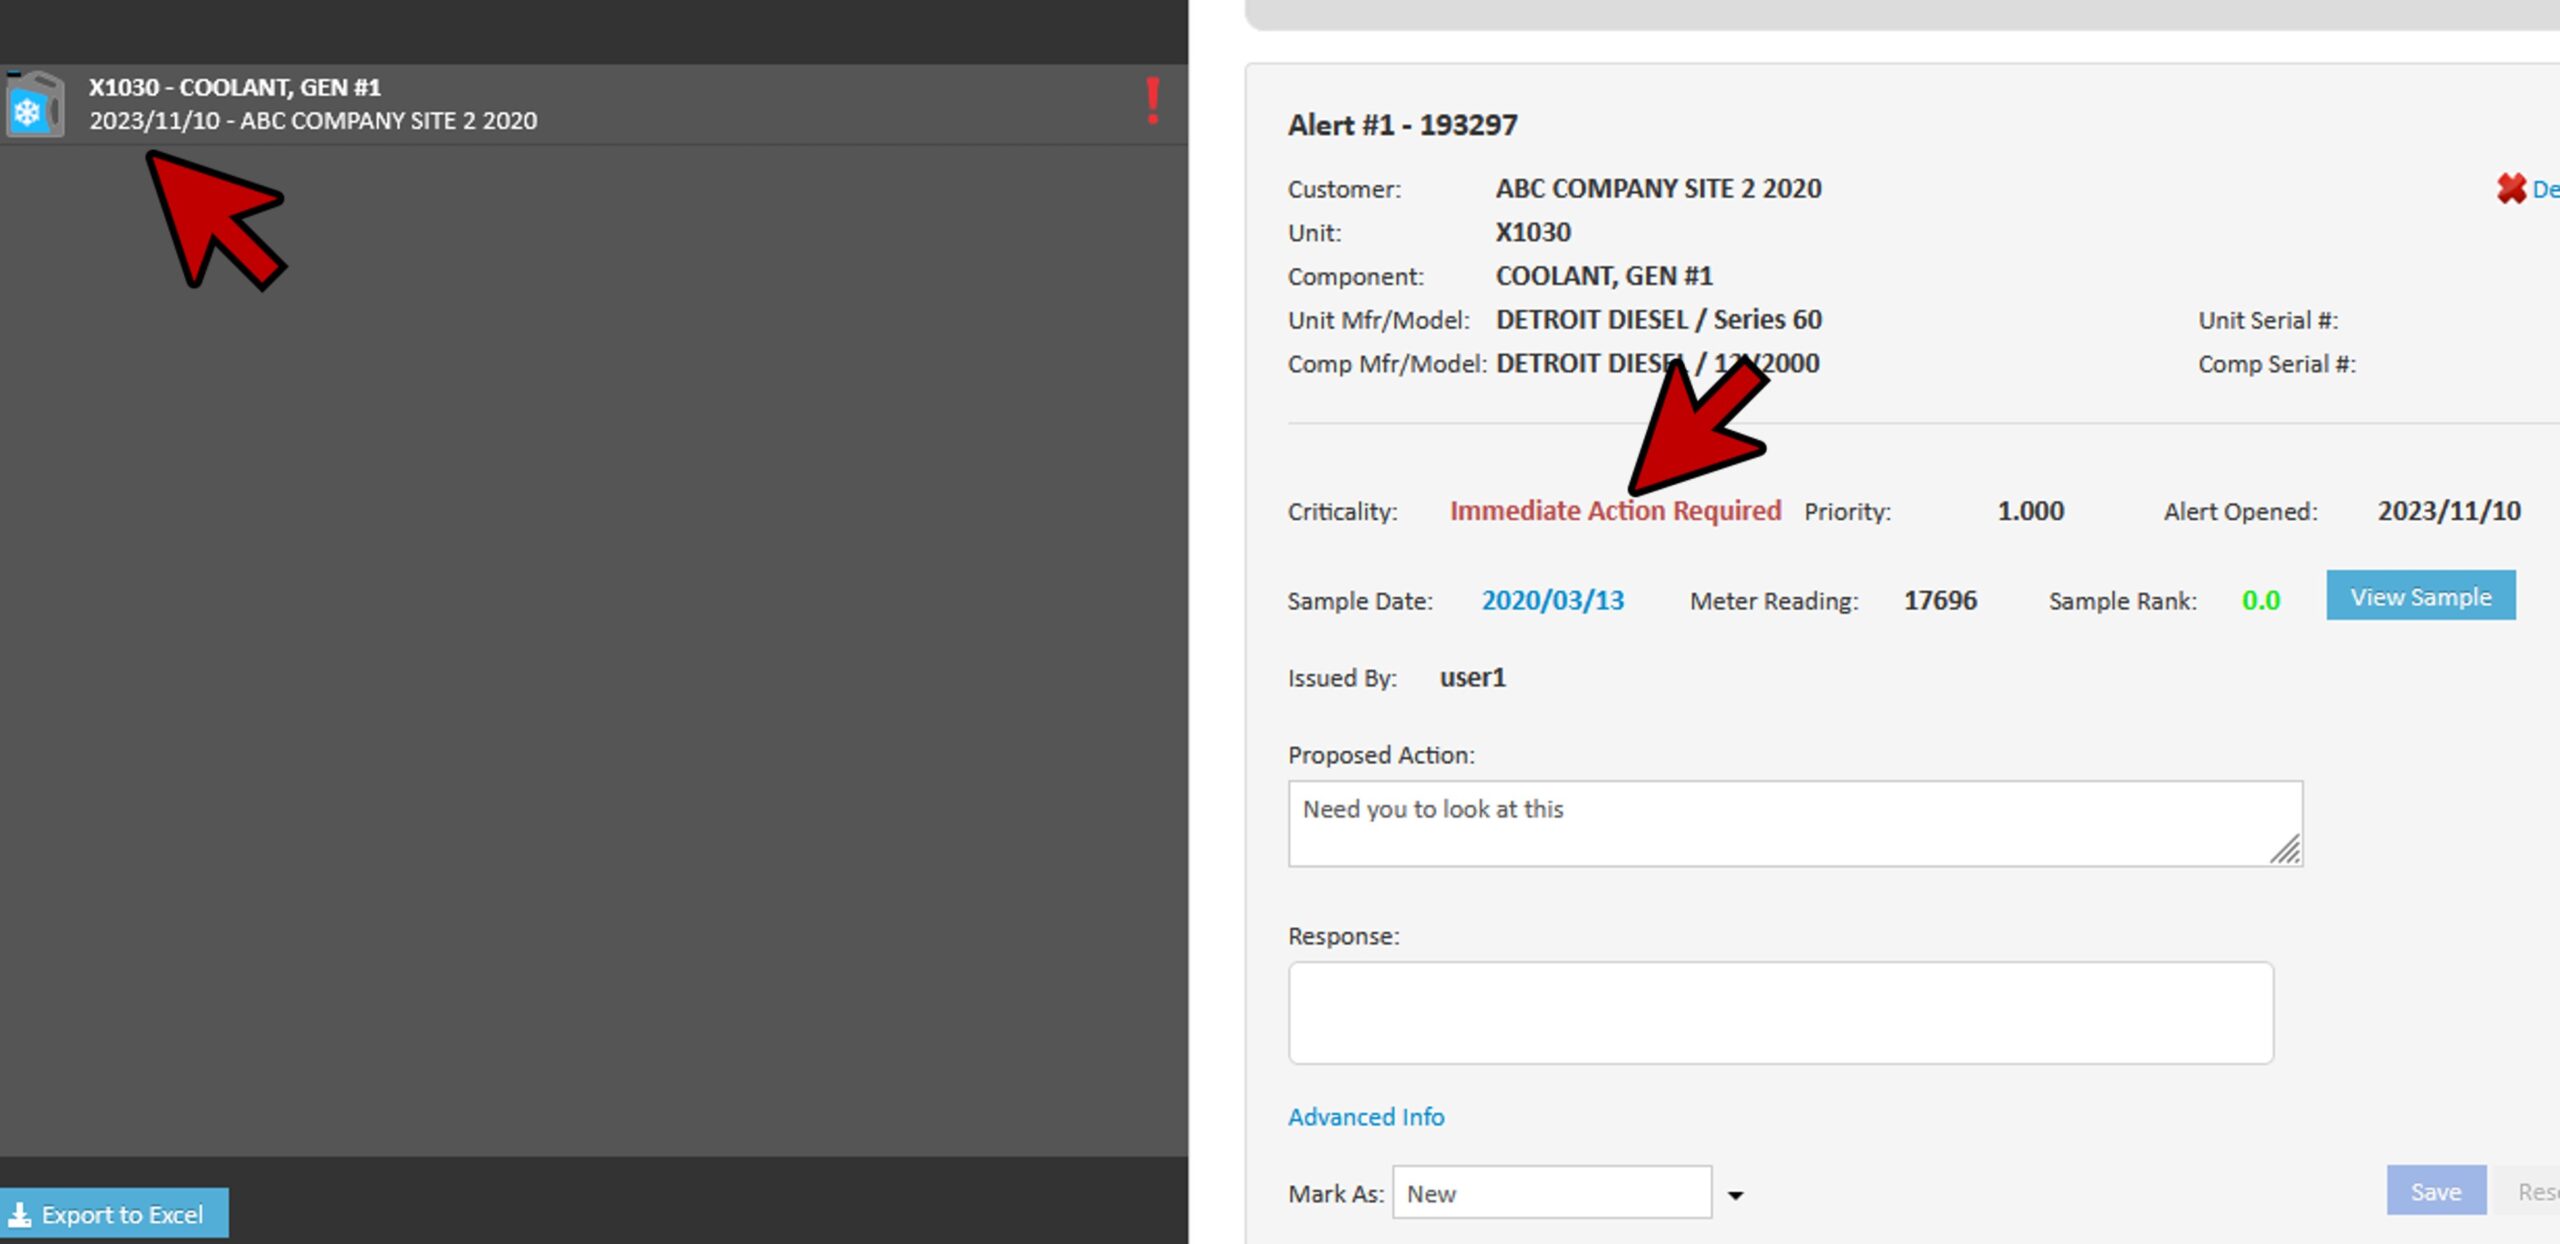Click the Reset button beside Save
Viewport: 2560px width, 1244px height.
point(2536,1191)
